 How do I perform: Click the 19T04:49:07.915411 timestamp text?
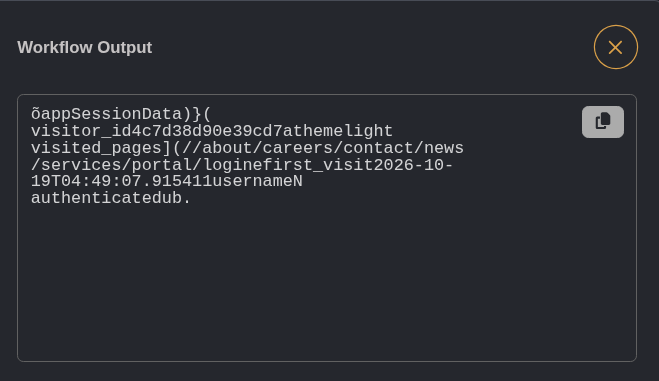[121, 181]
